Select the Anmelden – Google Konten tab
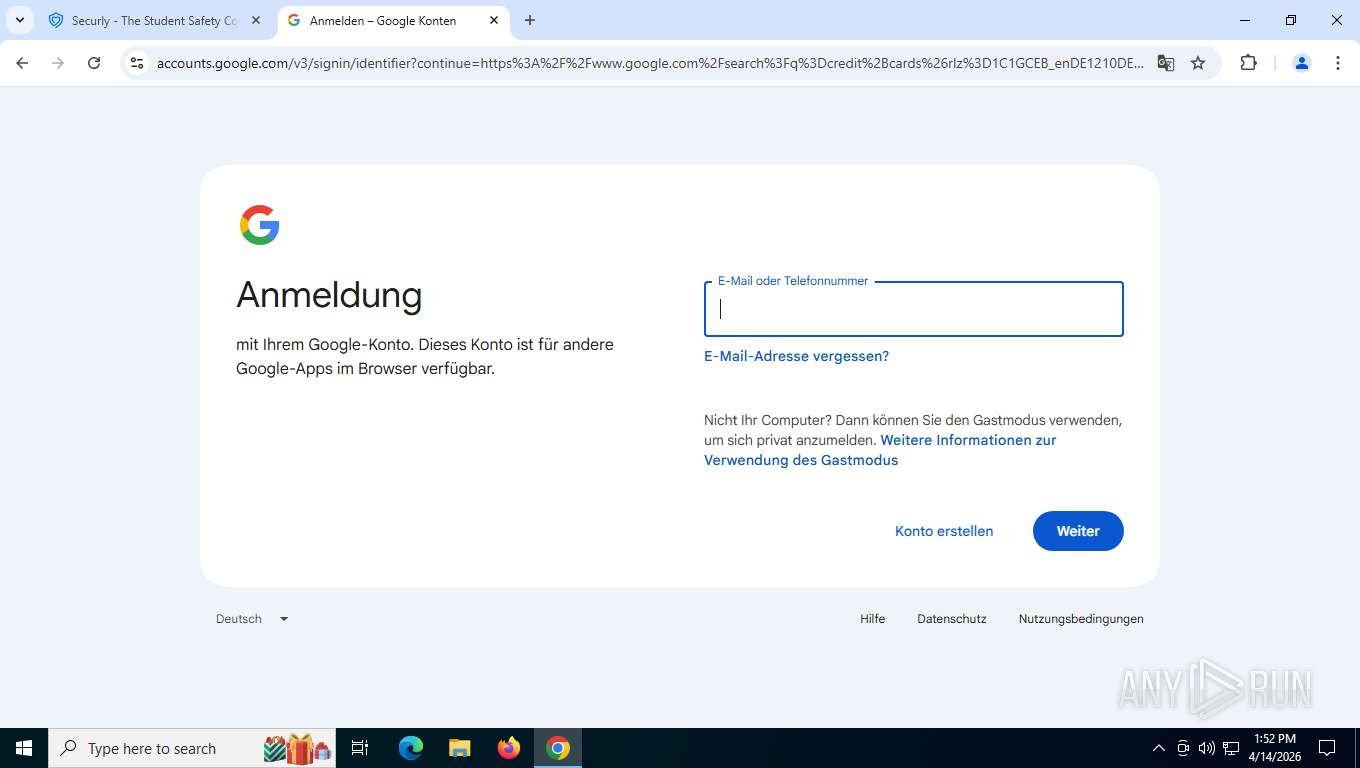This screenshot has height=768, width=1360. pyautogui.click(x=382, y=20)
